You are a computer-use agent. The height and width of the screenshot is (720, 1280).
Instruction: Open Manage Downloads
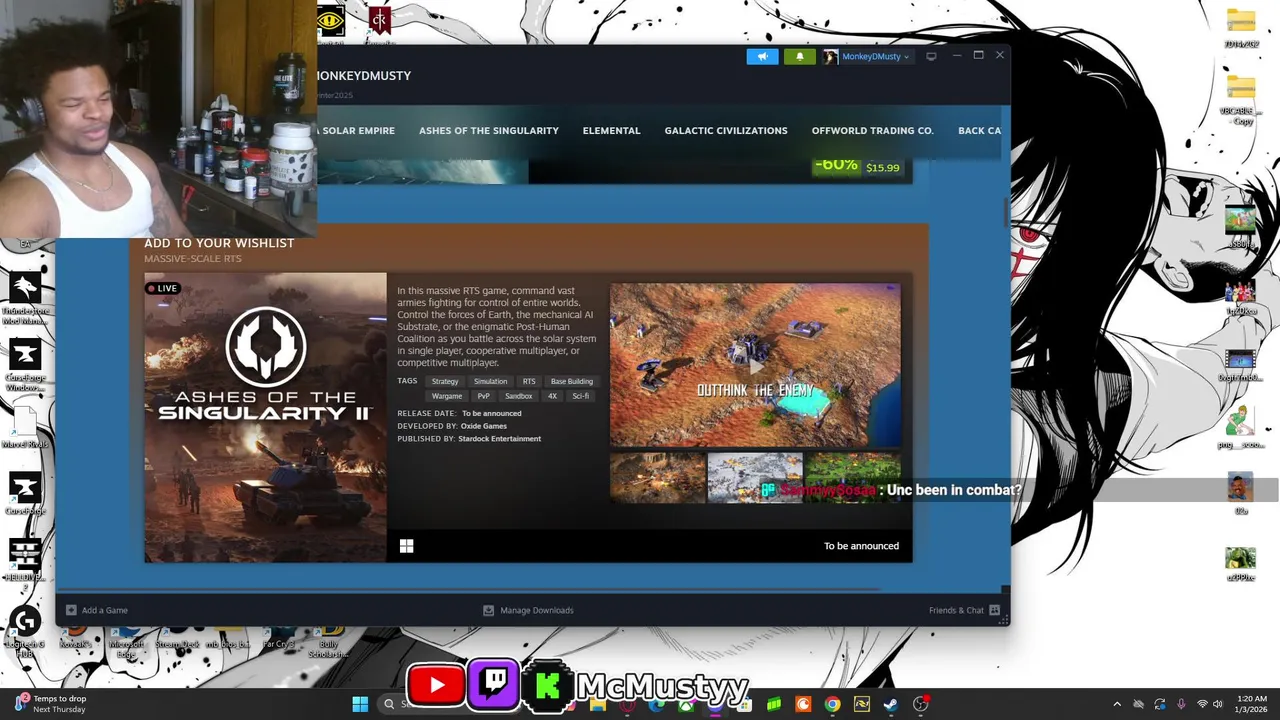(x=528, y=610)
